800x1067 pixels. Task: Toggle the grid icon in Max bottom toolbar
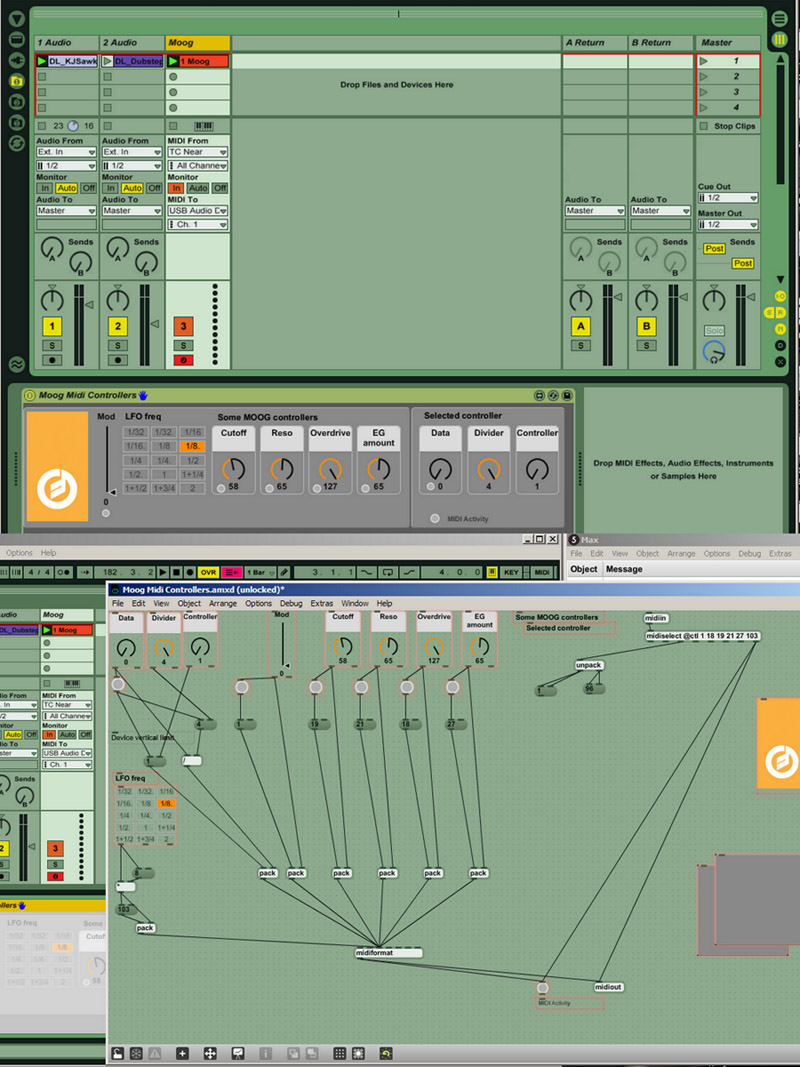pos(340,1053)
